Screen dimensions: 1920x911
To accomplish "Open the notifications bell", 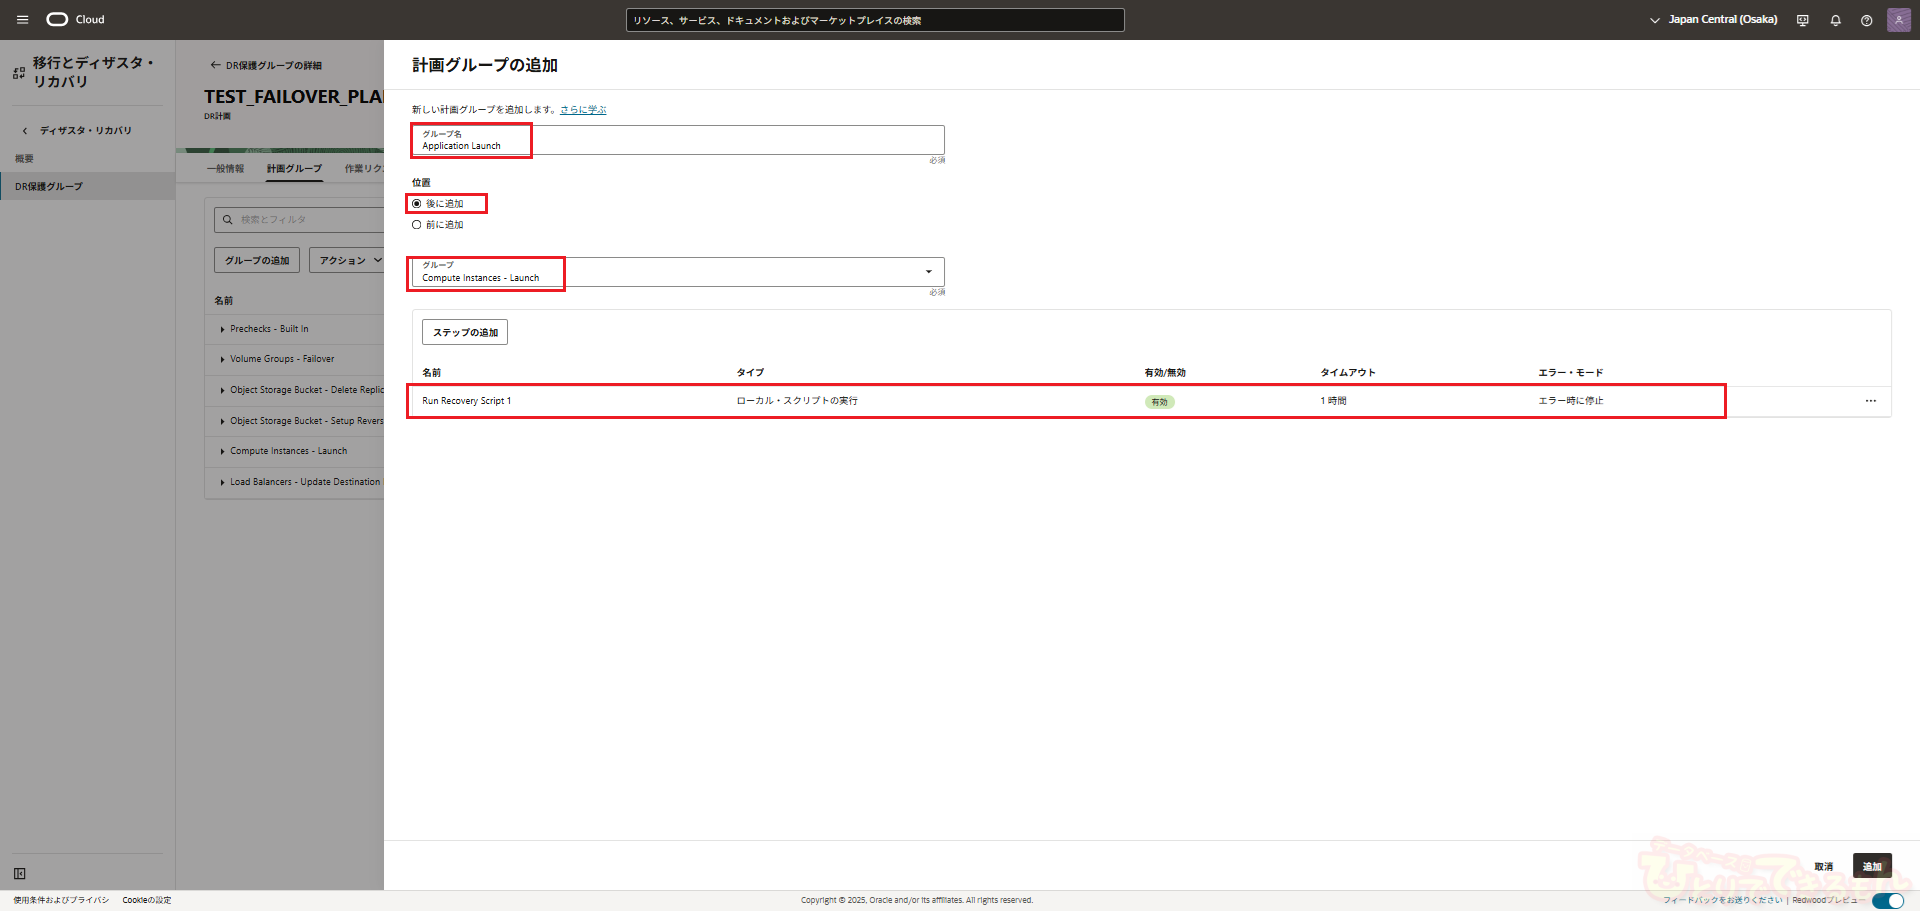I will [x=1835, y=20].
